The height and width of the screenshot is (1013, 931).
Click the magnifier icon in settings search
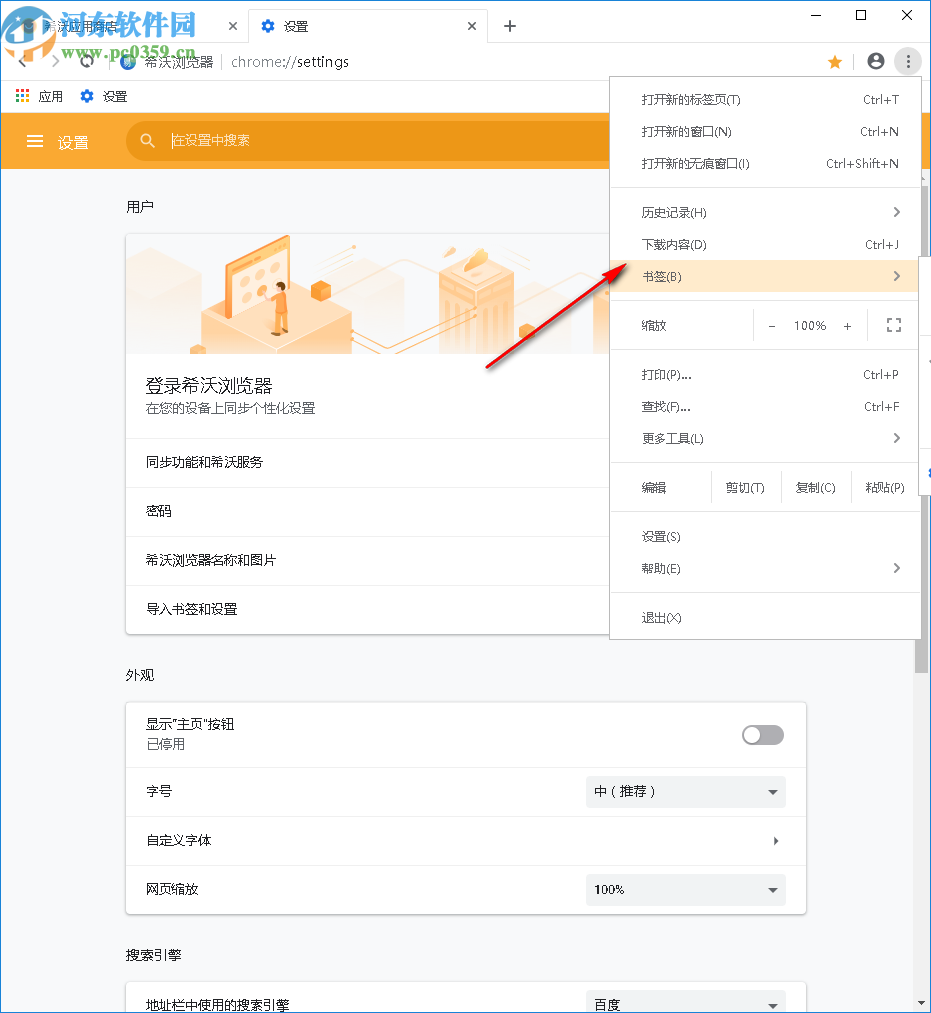tap(147, 140)
